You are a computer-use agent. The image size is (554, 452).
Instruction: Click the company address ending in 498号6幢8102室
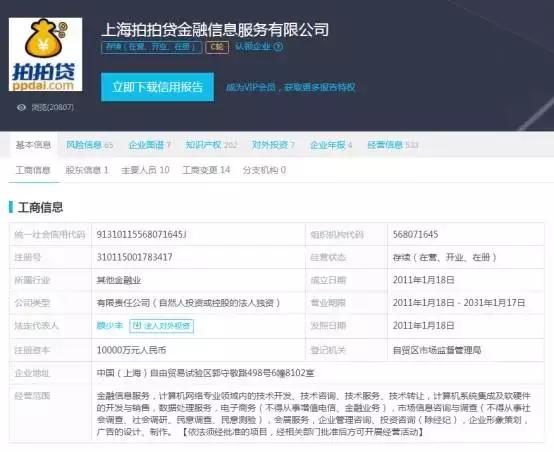205,373
